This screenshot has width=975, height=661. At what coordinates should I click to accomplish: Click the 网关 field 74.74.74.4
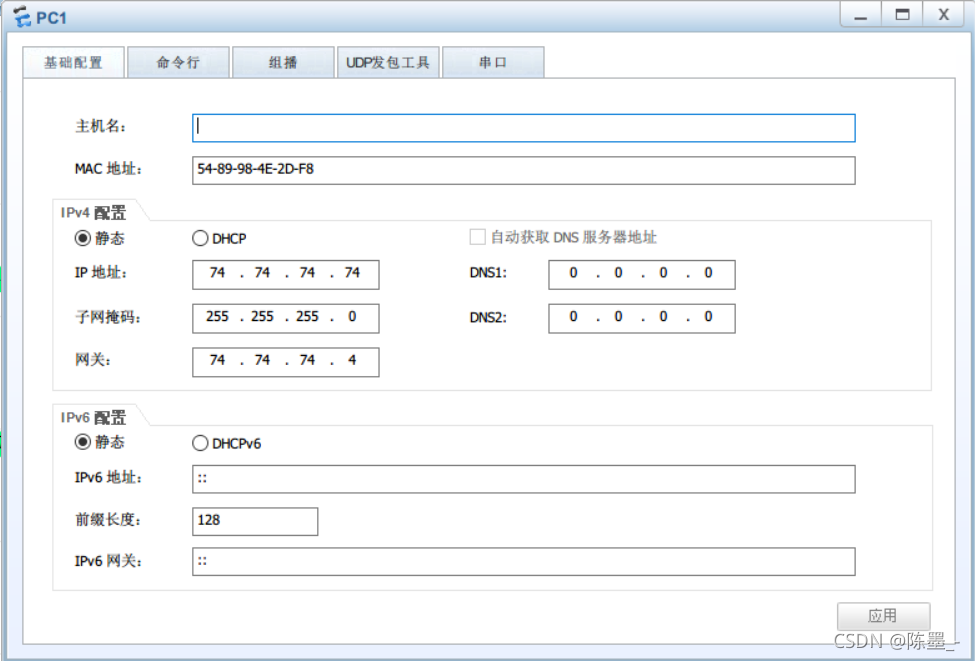pyautogui.click(x=285, y=361)
